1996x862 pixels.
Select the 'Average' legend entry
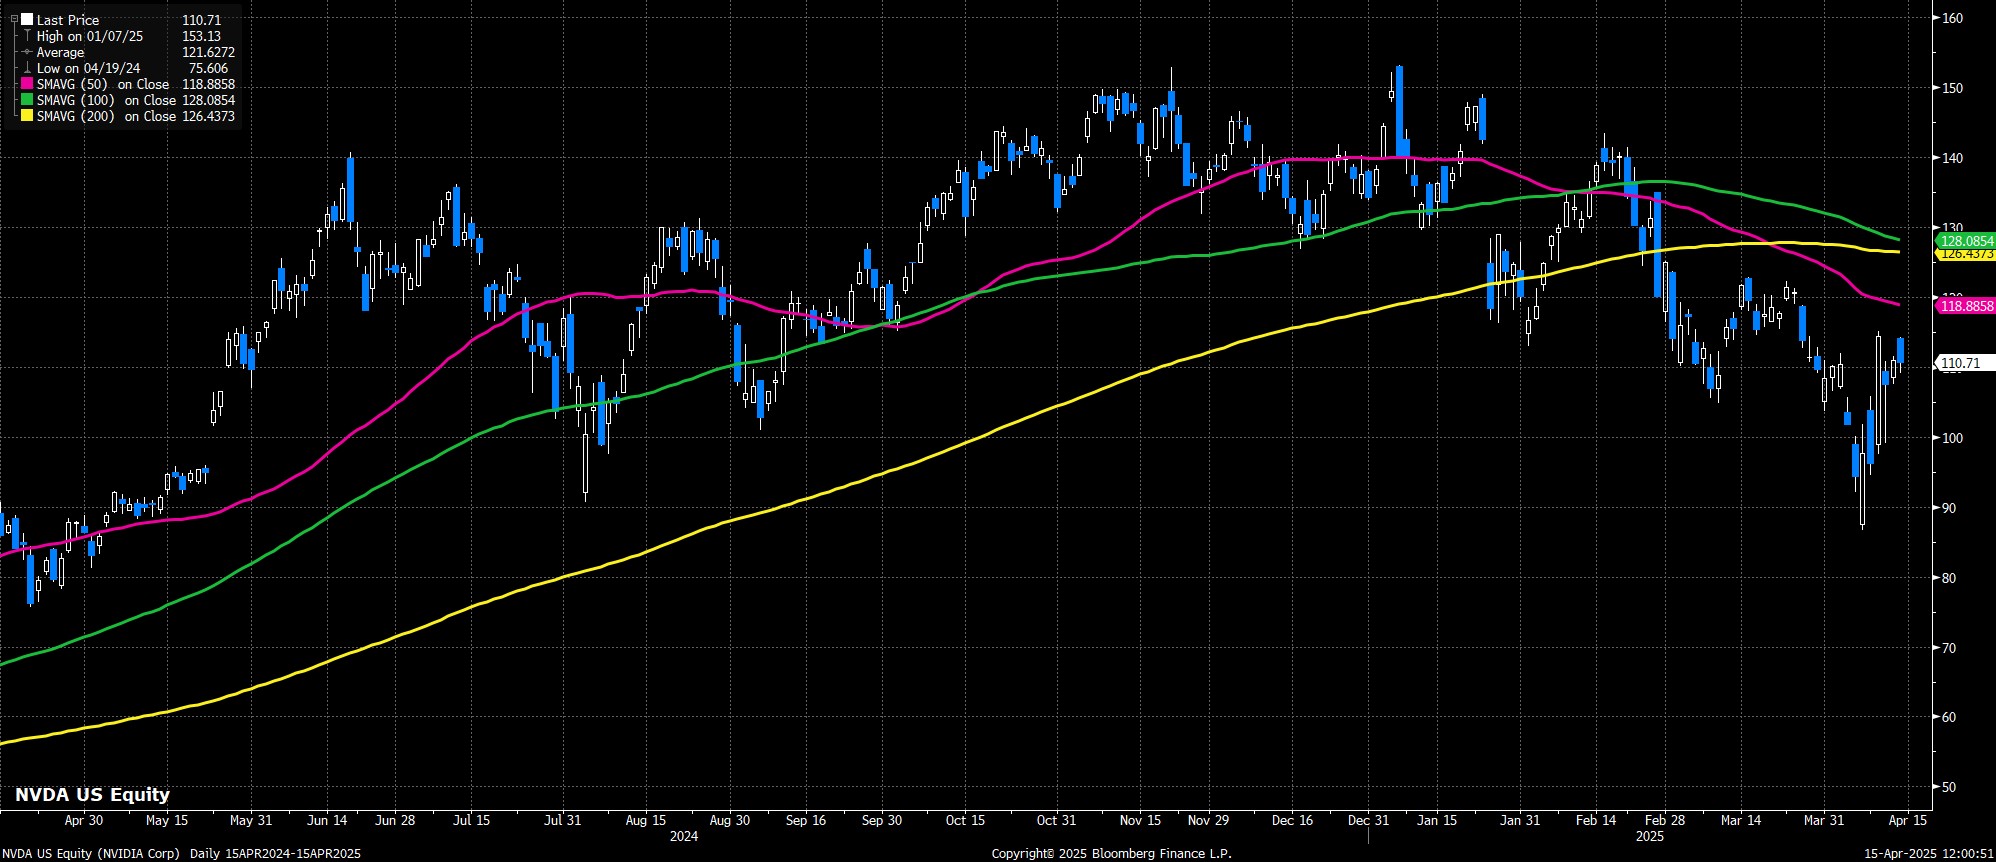(x=61, y=52)
